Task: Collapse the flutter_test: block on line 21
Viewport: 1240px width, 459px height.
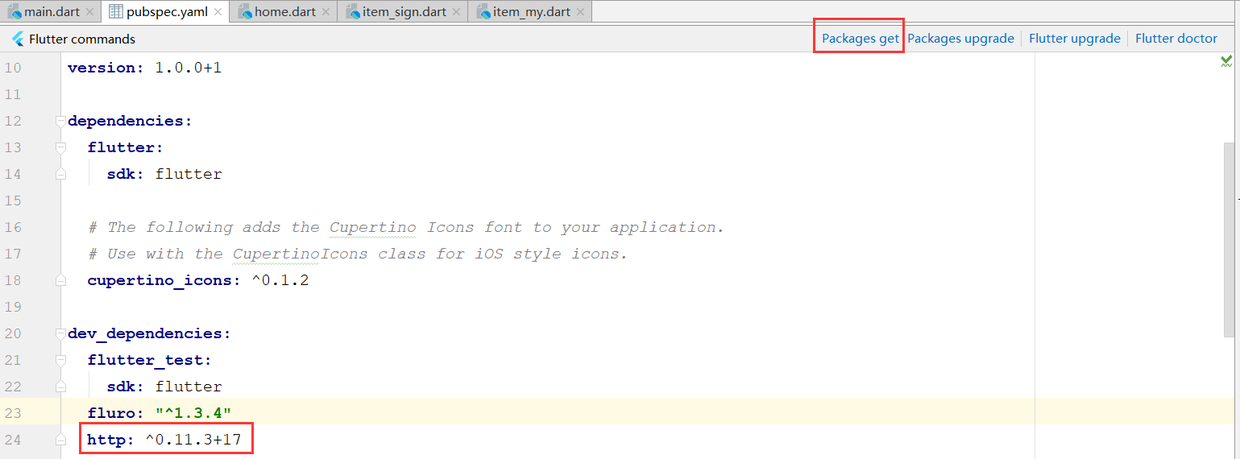Action: (x=60, y=360)
